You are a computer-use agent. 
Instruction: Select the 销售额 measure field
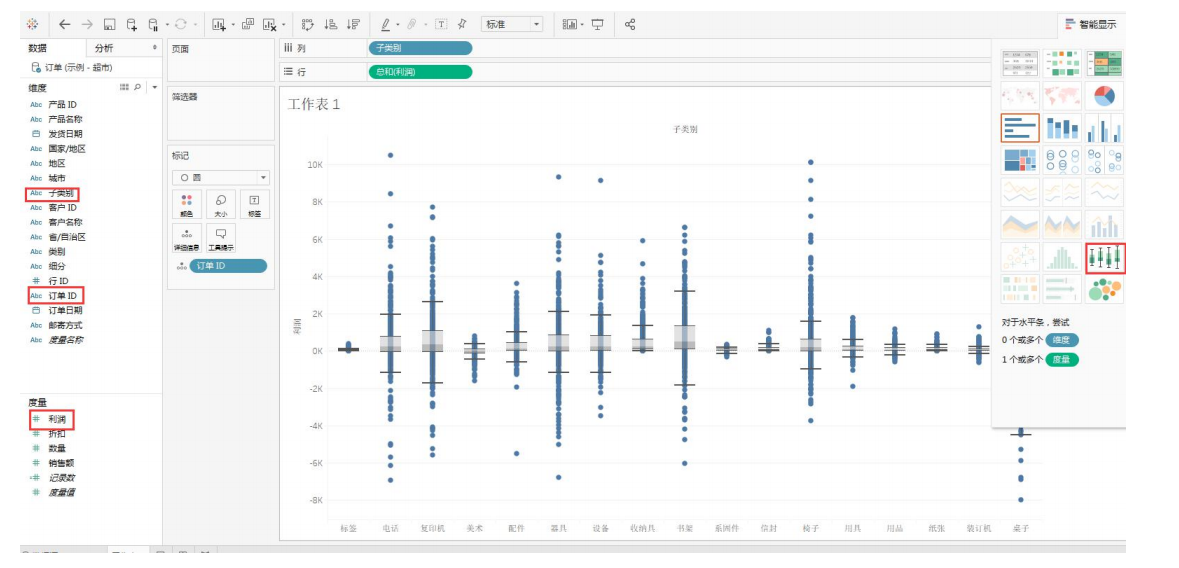point(61,463)
